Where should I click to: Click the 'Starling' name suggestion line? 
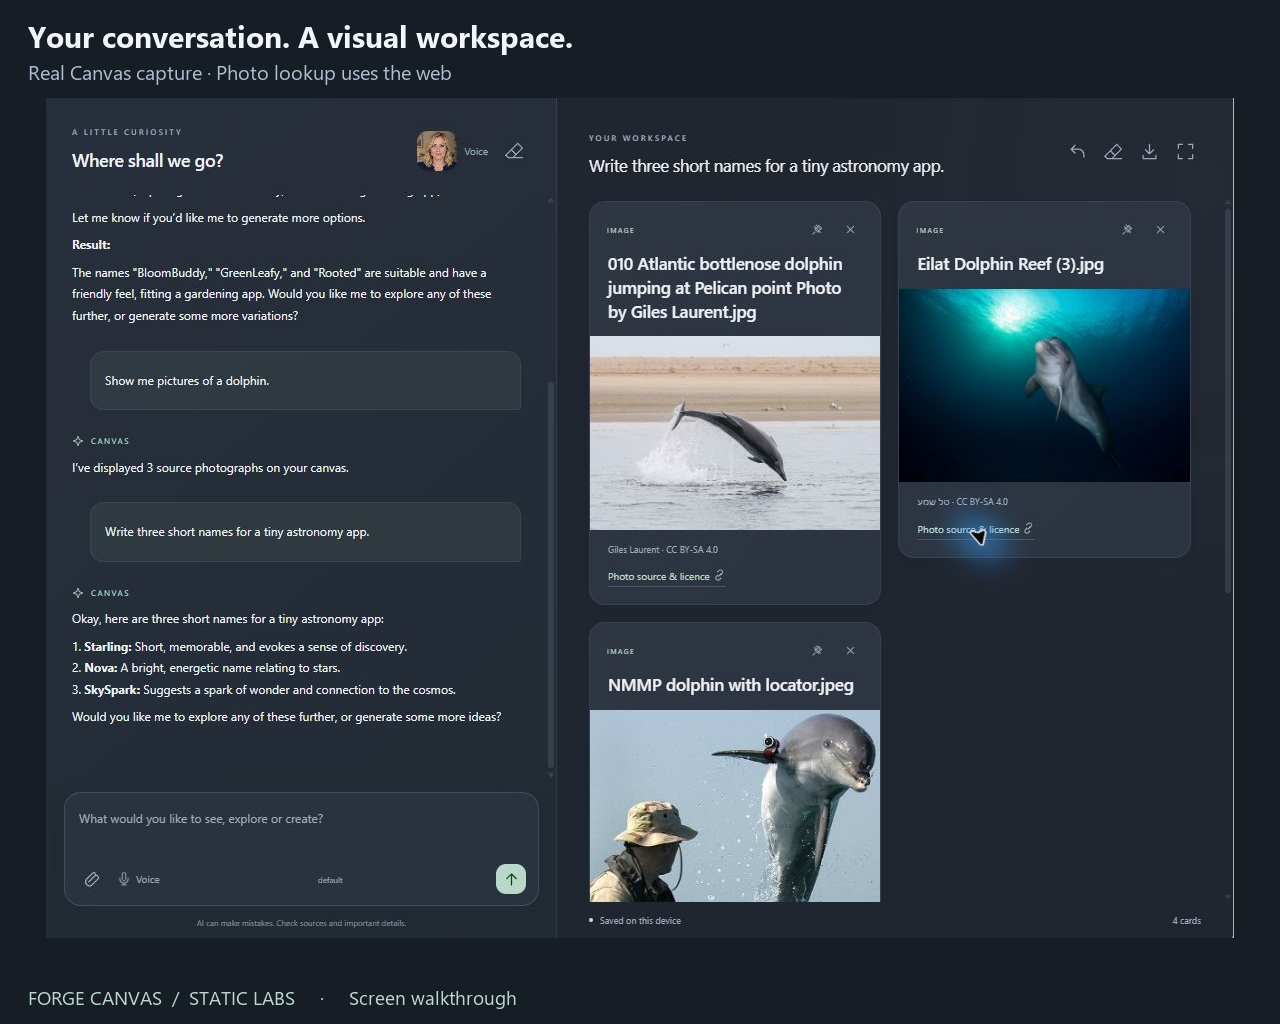(240, 647)
